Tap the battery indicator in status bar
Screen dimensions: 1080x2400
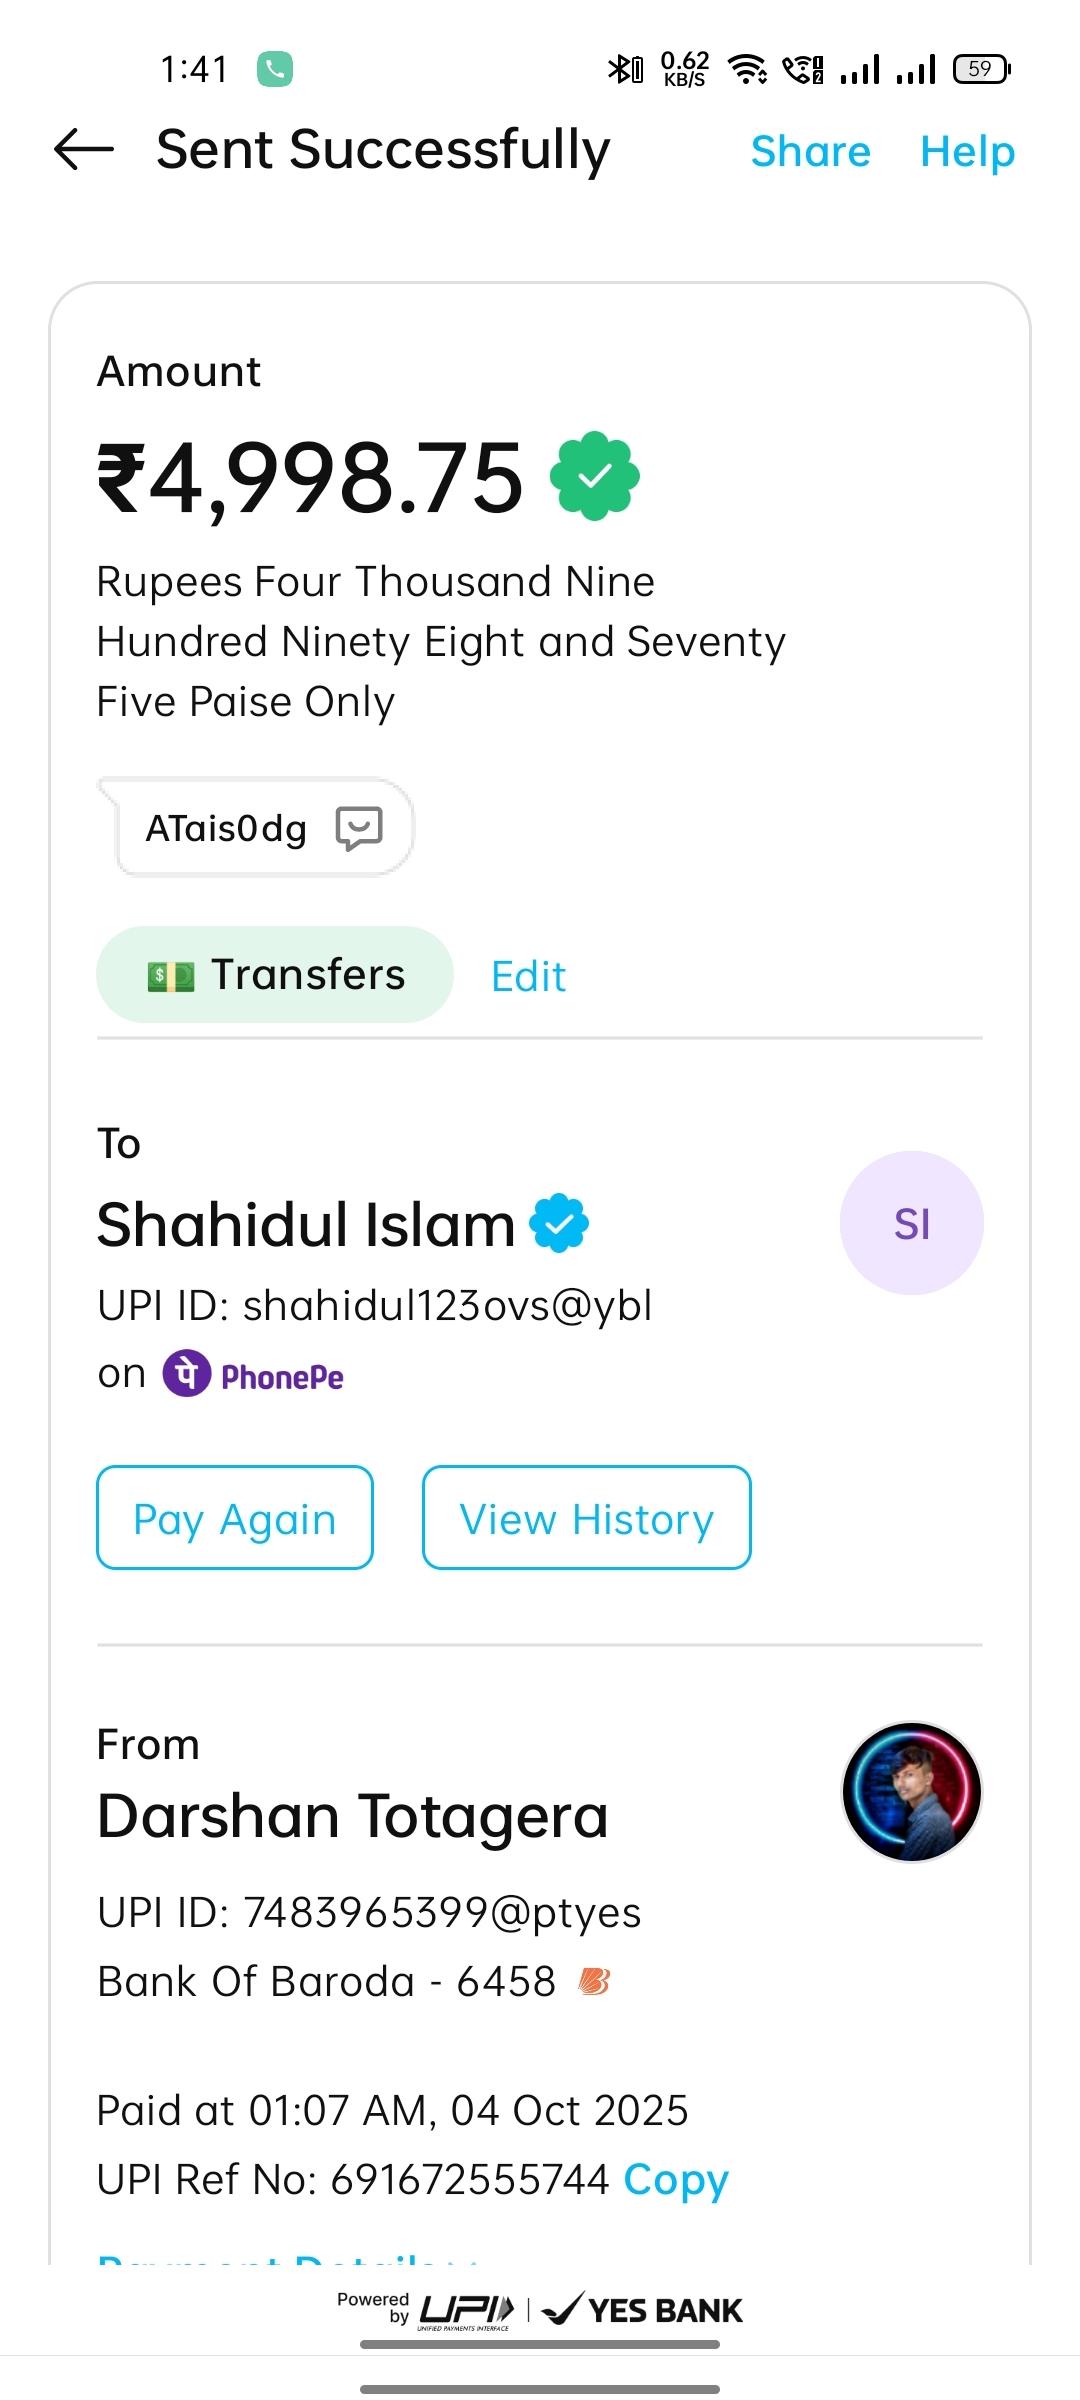(x=981, y=69)
